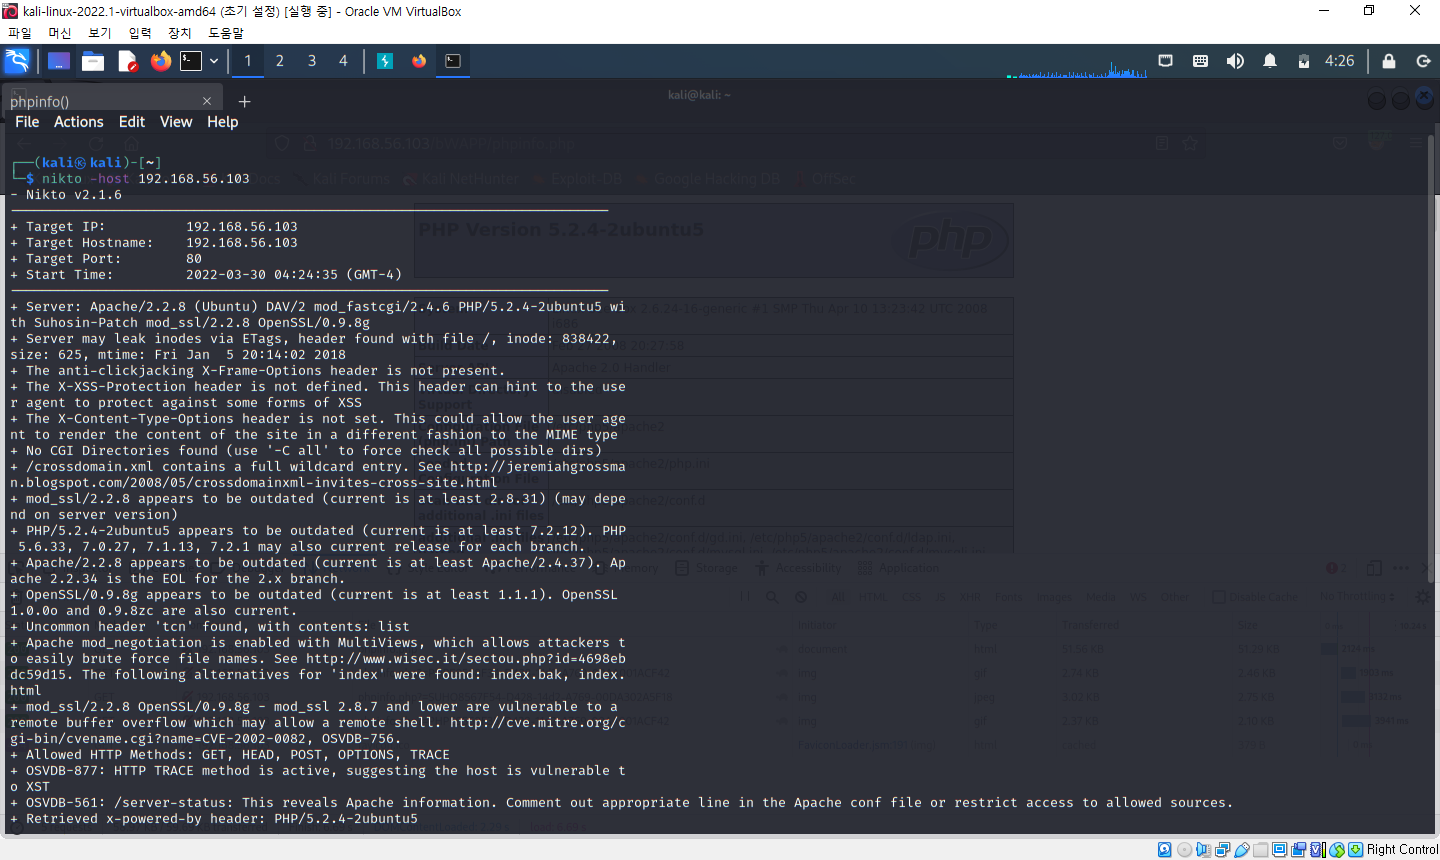Click the keyboard tray icon
This screenshot has height=860, width=1440.
(x=1200, y=61)
